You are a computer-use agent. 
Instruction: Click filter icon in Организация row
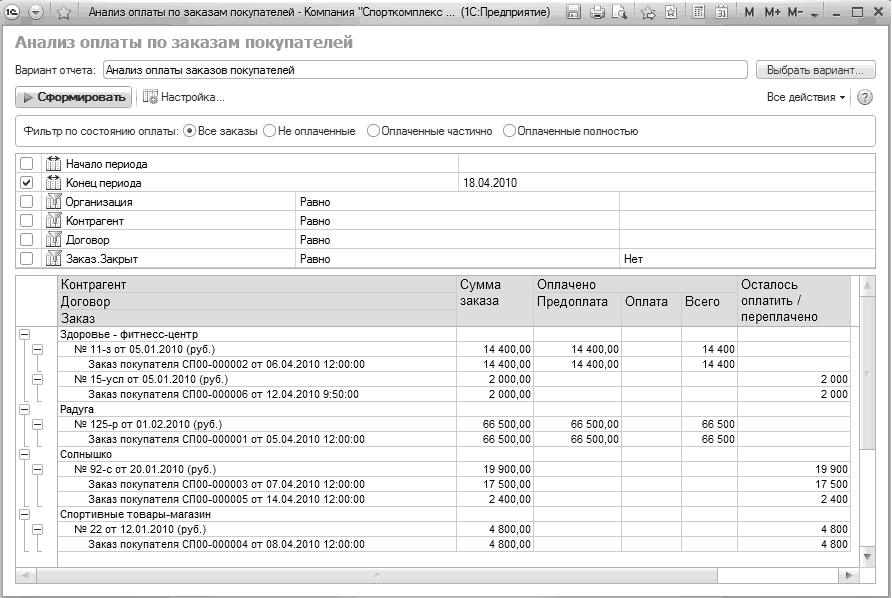53,202
